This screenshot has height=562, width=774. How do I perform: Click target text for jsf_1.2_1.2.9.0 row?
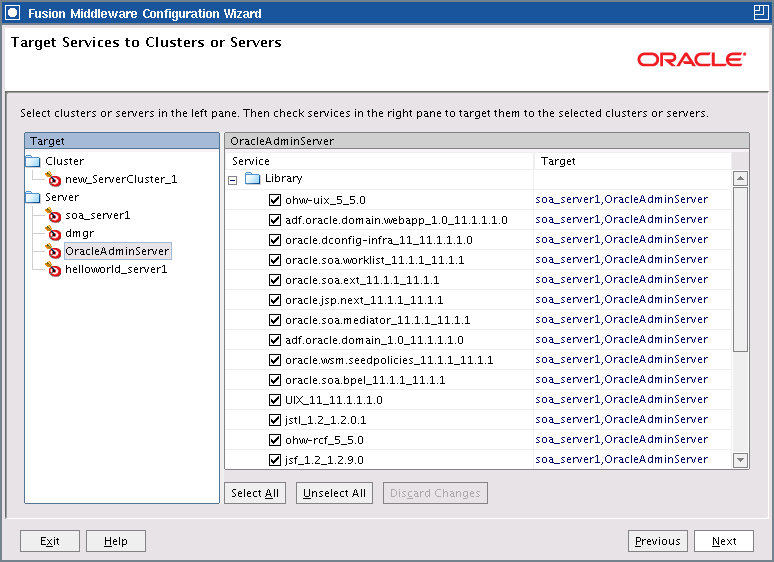(621, 459)
